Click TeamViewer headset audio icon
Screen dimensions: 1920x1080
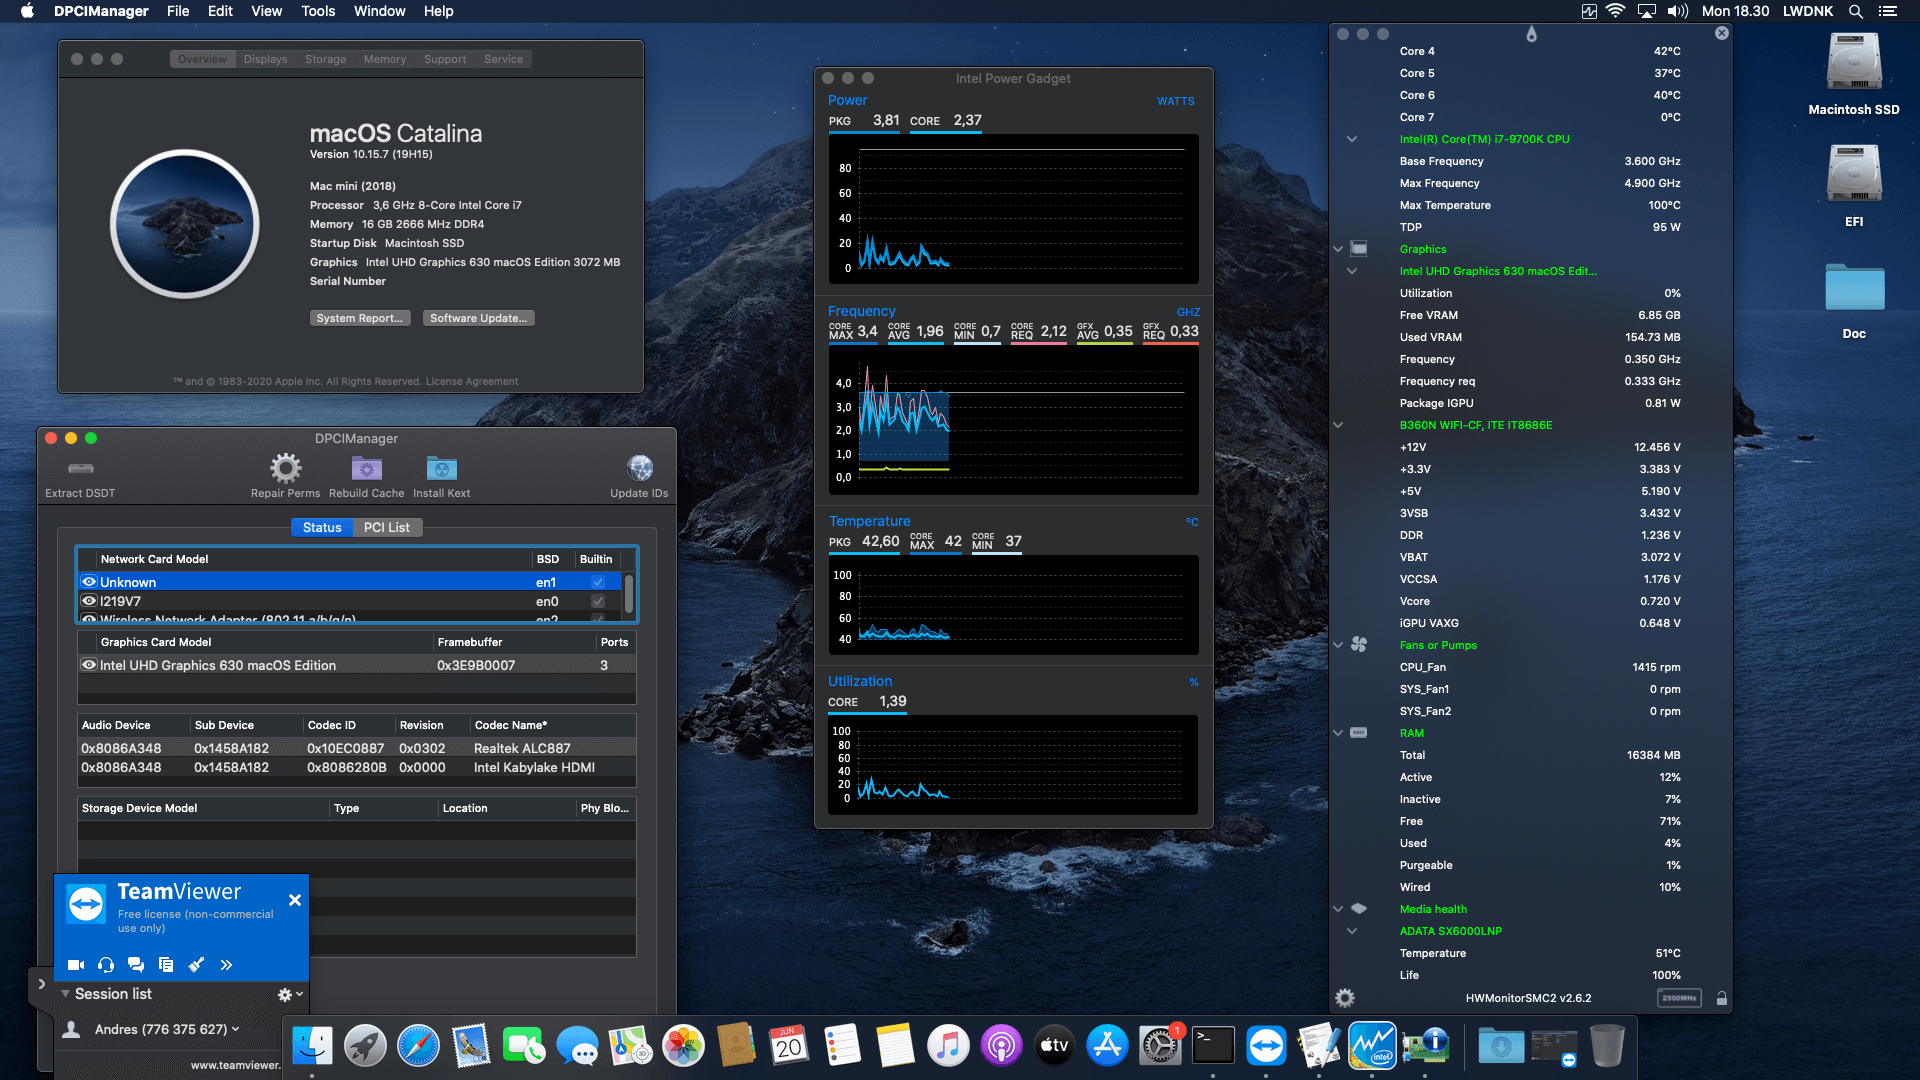pyautogui.click(x=106, y=965)
